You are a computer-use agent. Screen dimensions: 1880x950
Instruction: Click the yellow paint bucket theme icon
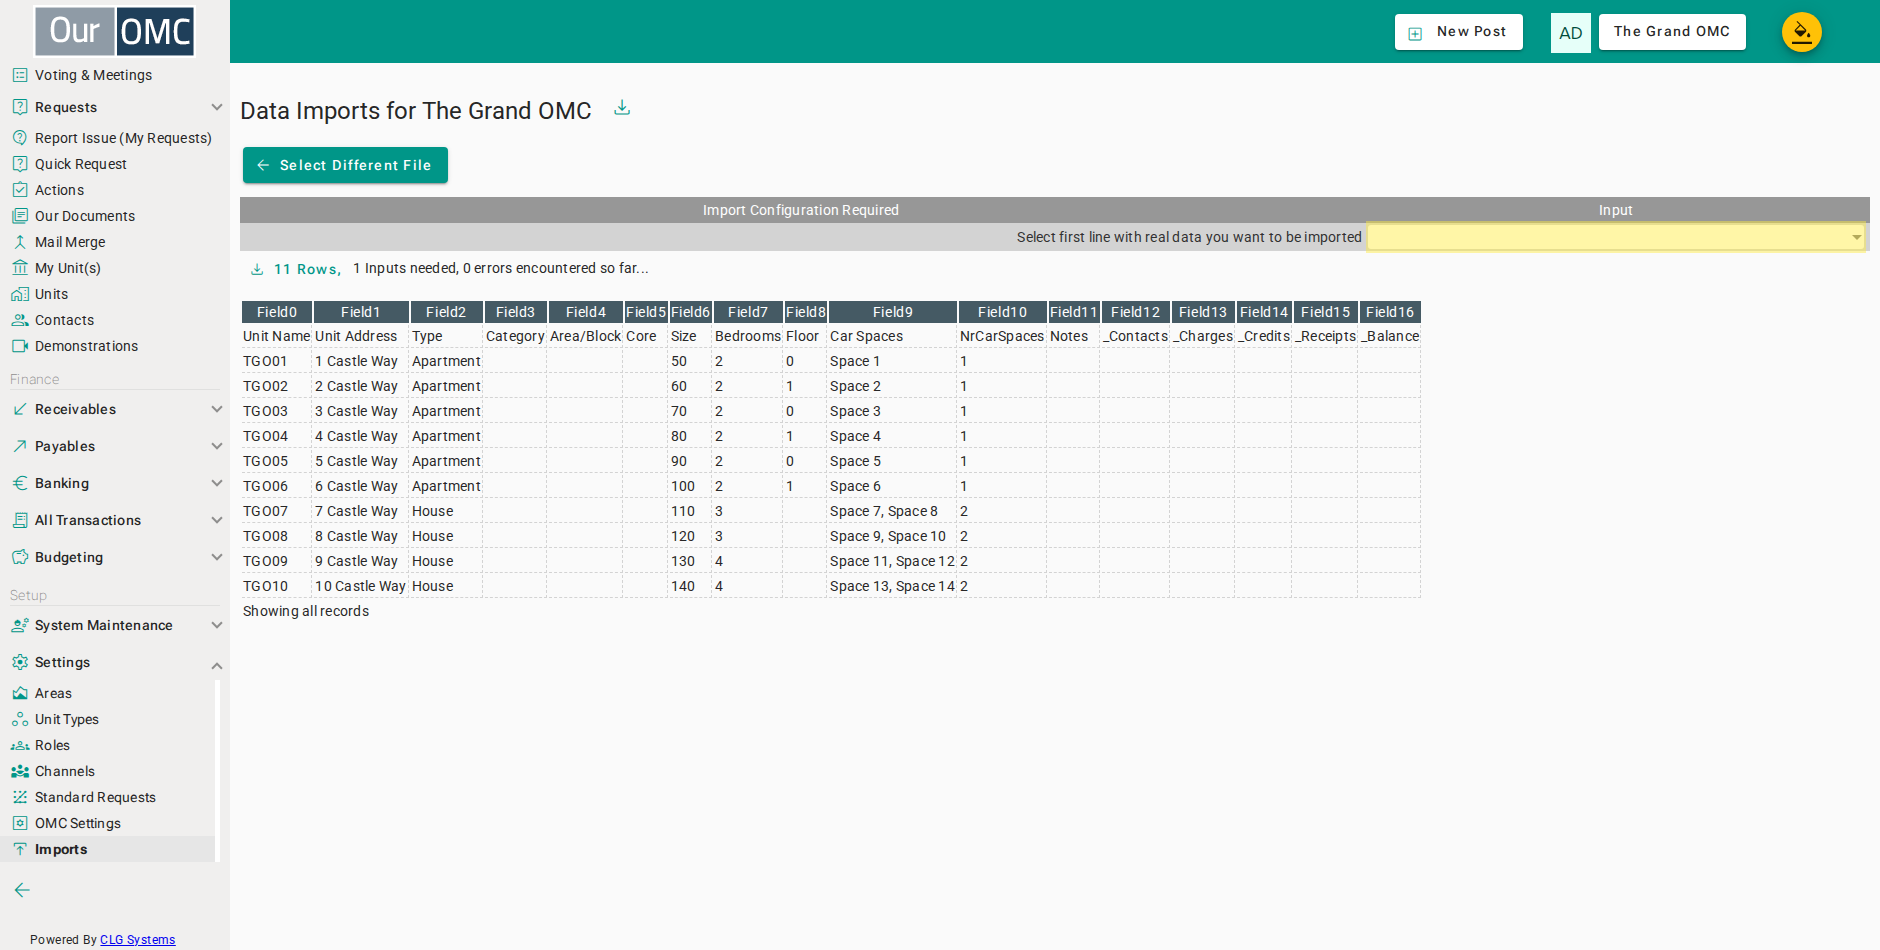1801,32
